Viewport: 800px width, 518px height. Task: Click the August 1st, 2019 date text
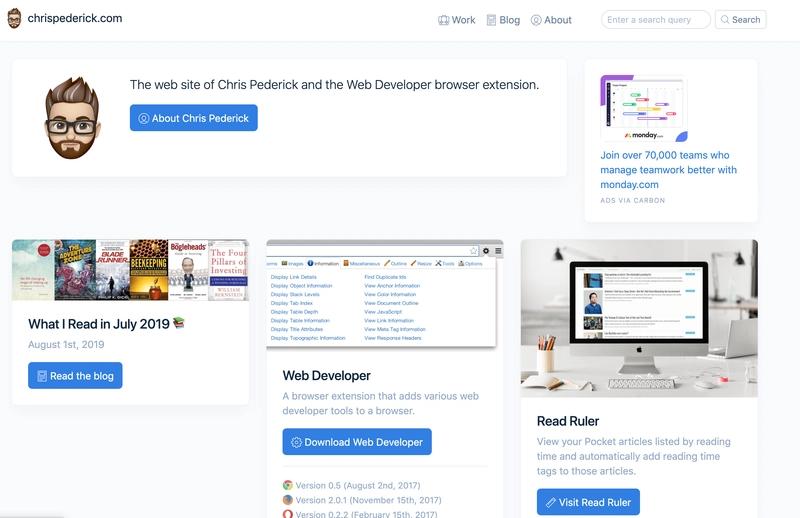(x=66, y=344)
